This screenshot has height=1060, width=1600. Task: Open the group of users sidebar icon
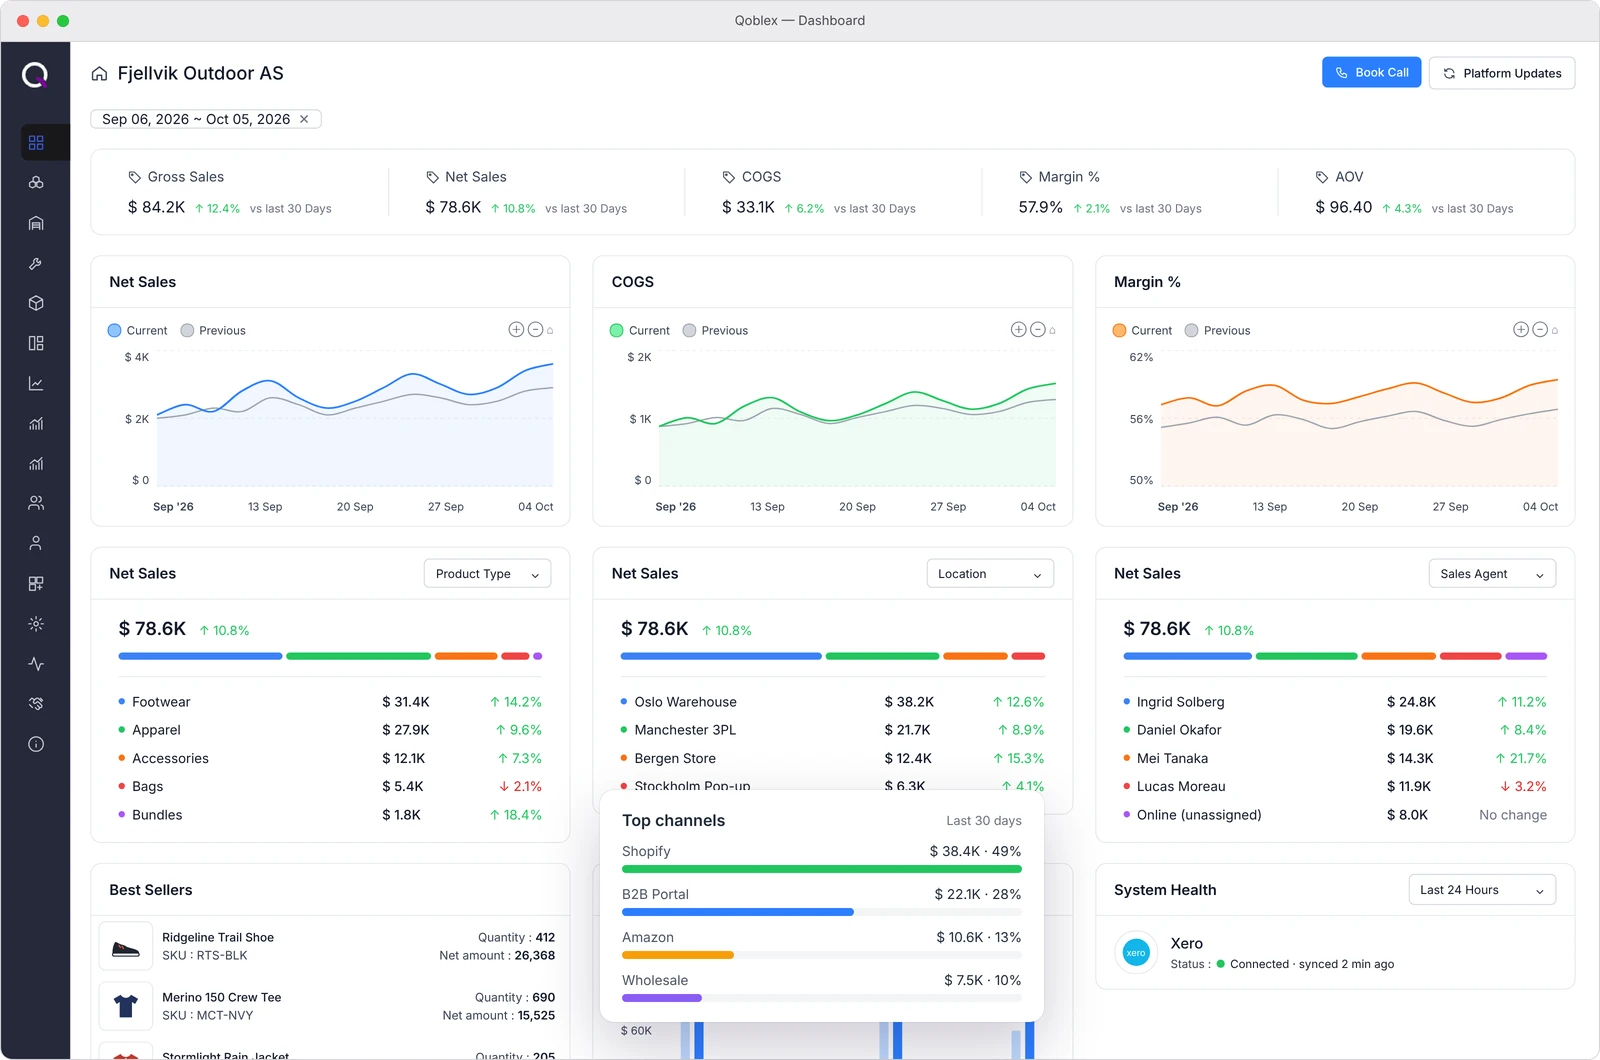coord(36,503)
